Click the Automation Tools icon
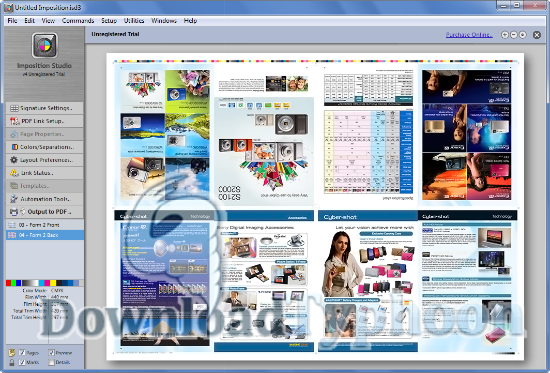 click(14, 199)
